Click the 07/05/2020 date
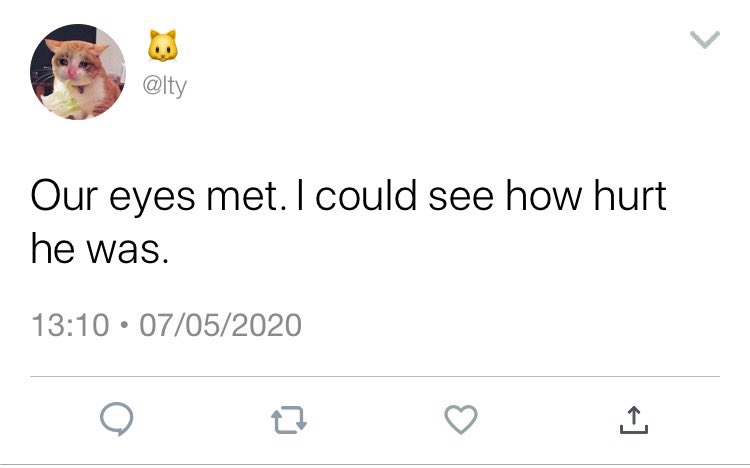 [x=221, y=325]
